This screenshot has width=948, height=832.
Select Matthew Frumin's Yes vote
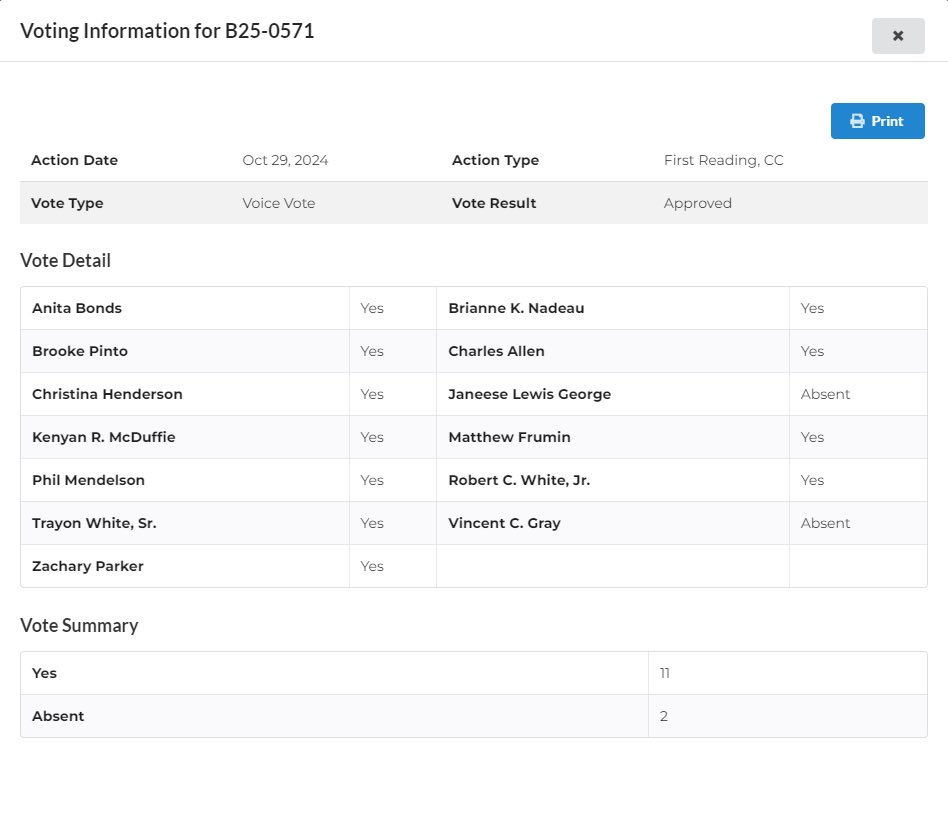(812, 437)
